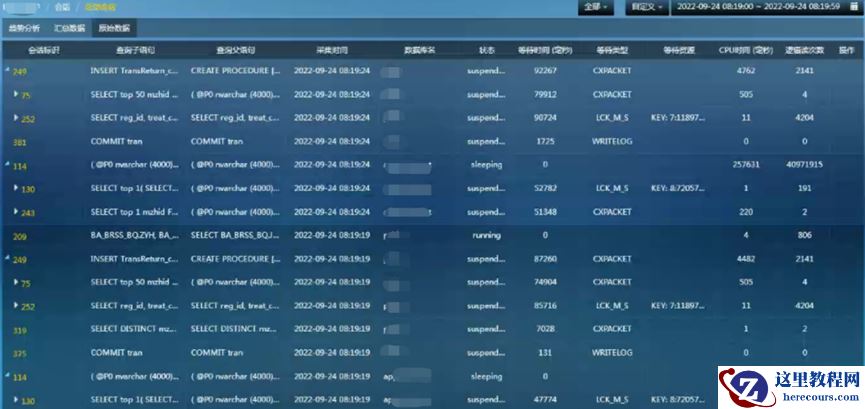
Task: Collapse session 114 row with CPU time 257631
Action: [x=8, y=166]
